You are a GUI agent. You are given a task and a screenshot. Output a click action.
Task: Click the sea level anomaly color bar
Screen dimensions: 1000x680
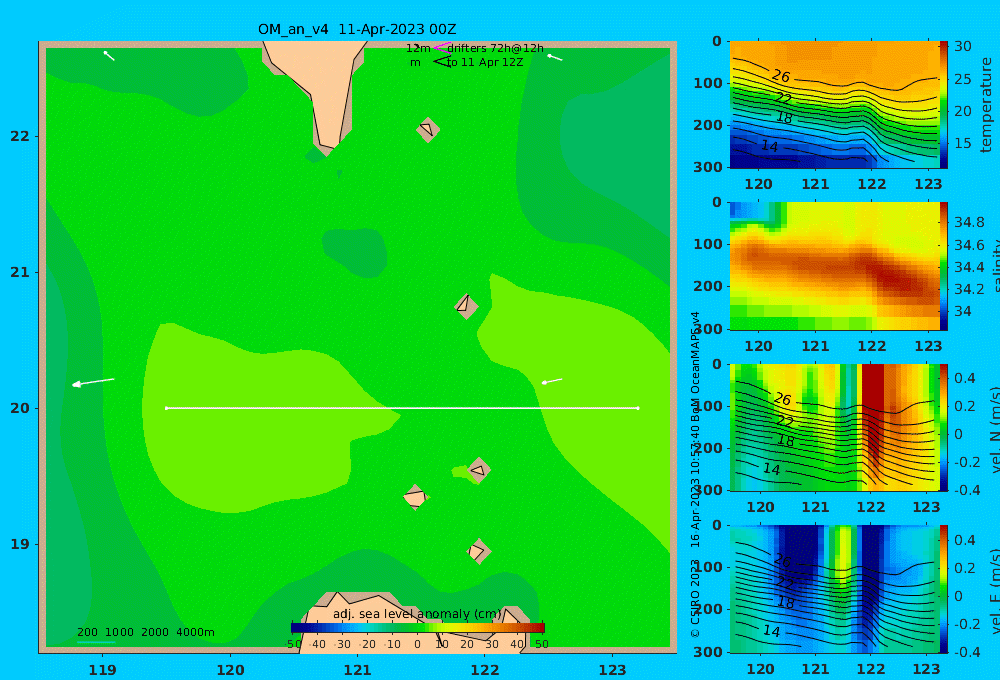coord(417,628)
